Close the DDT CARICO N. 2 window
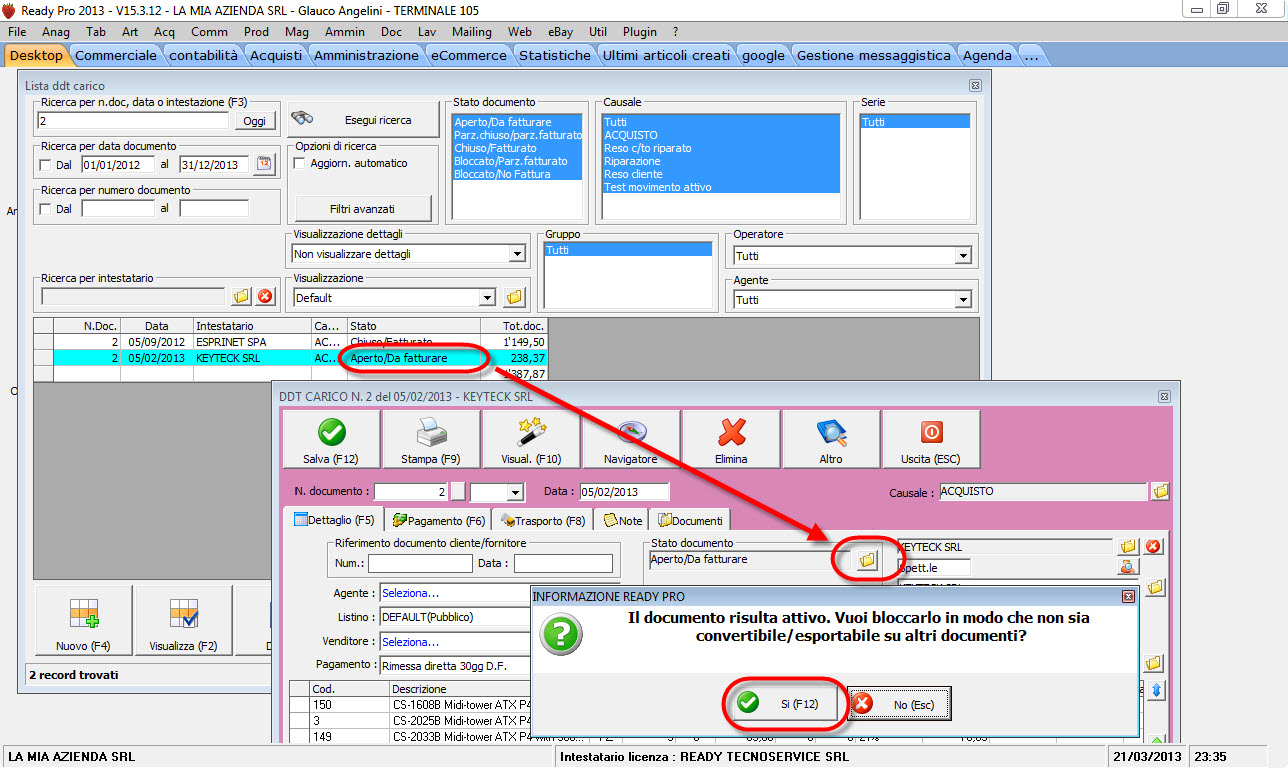Screen dimensions: 1288x768 click(x=1166, y=396)
